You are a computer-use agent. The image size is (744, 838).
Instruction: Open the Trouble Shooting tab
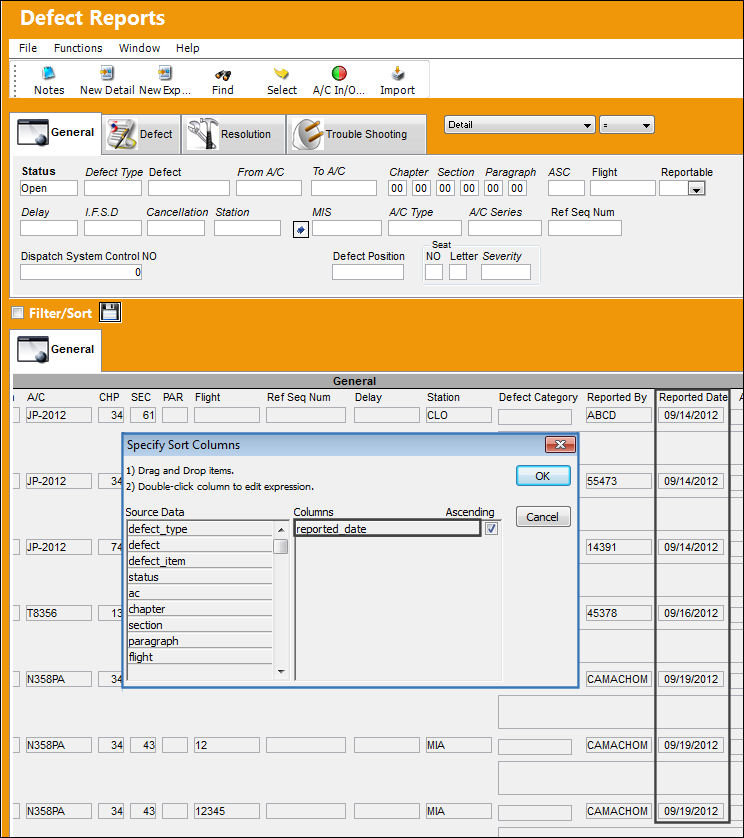pyautogui.click(x=356, y=134)
